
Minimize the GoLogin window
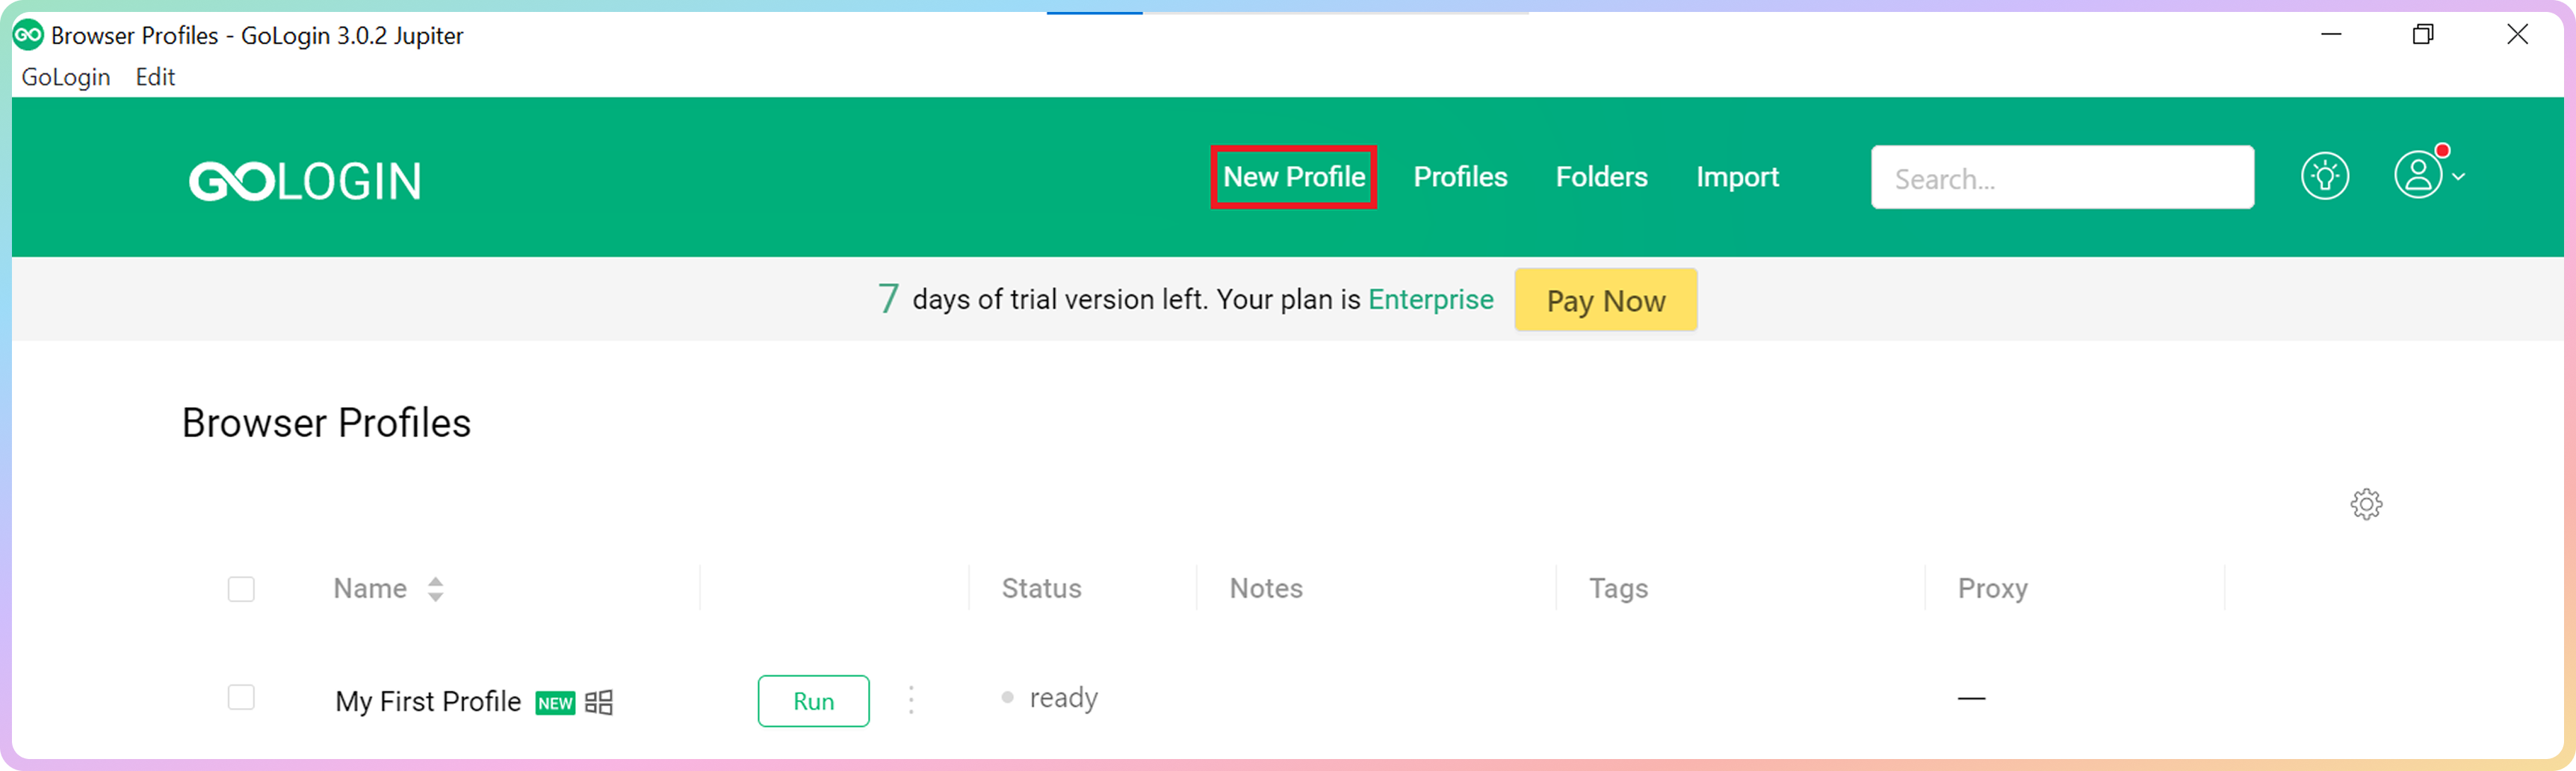(x=2331, y=35)
